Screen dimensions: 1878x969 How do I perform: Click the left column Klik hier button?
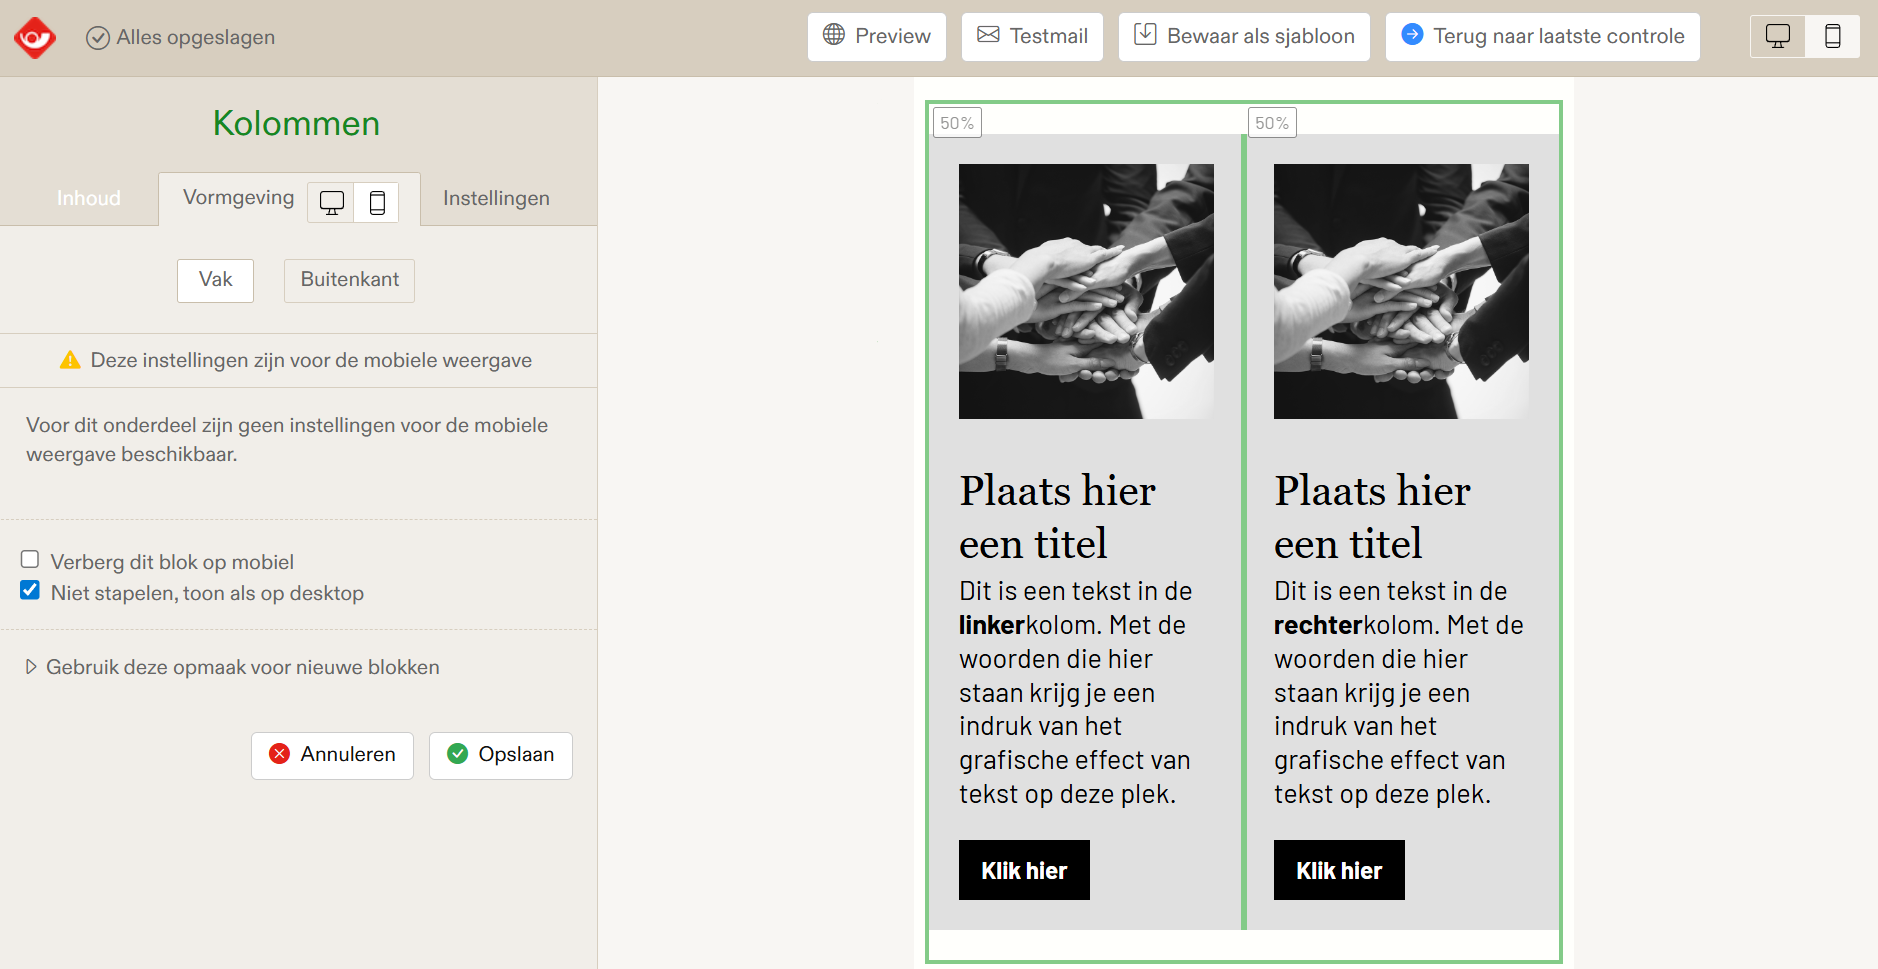(x=1024, y=870)
